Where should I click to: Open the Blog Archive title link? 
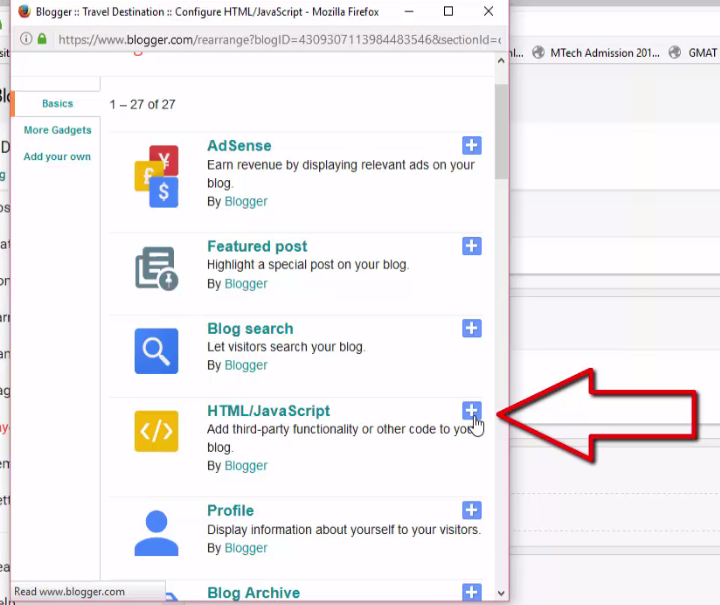[x=253, y=592]
